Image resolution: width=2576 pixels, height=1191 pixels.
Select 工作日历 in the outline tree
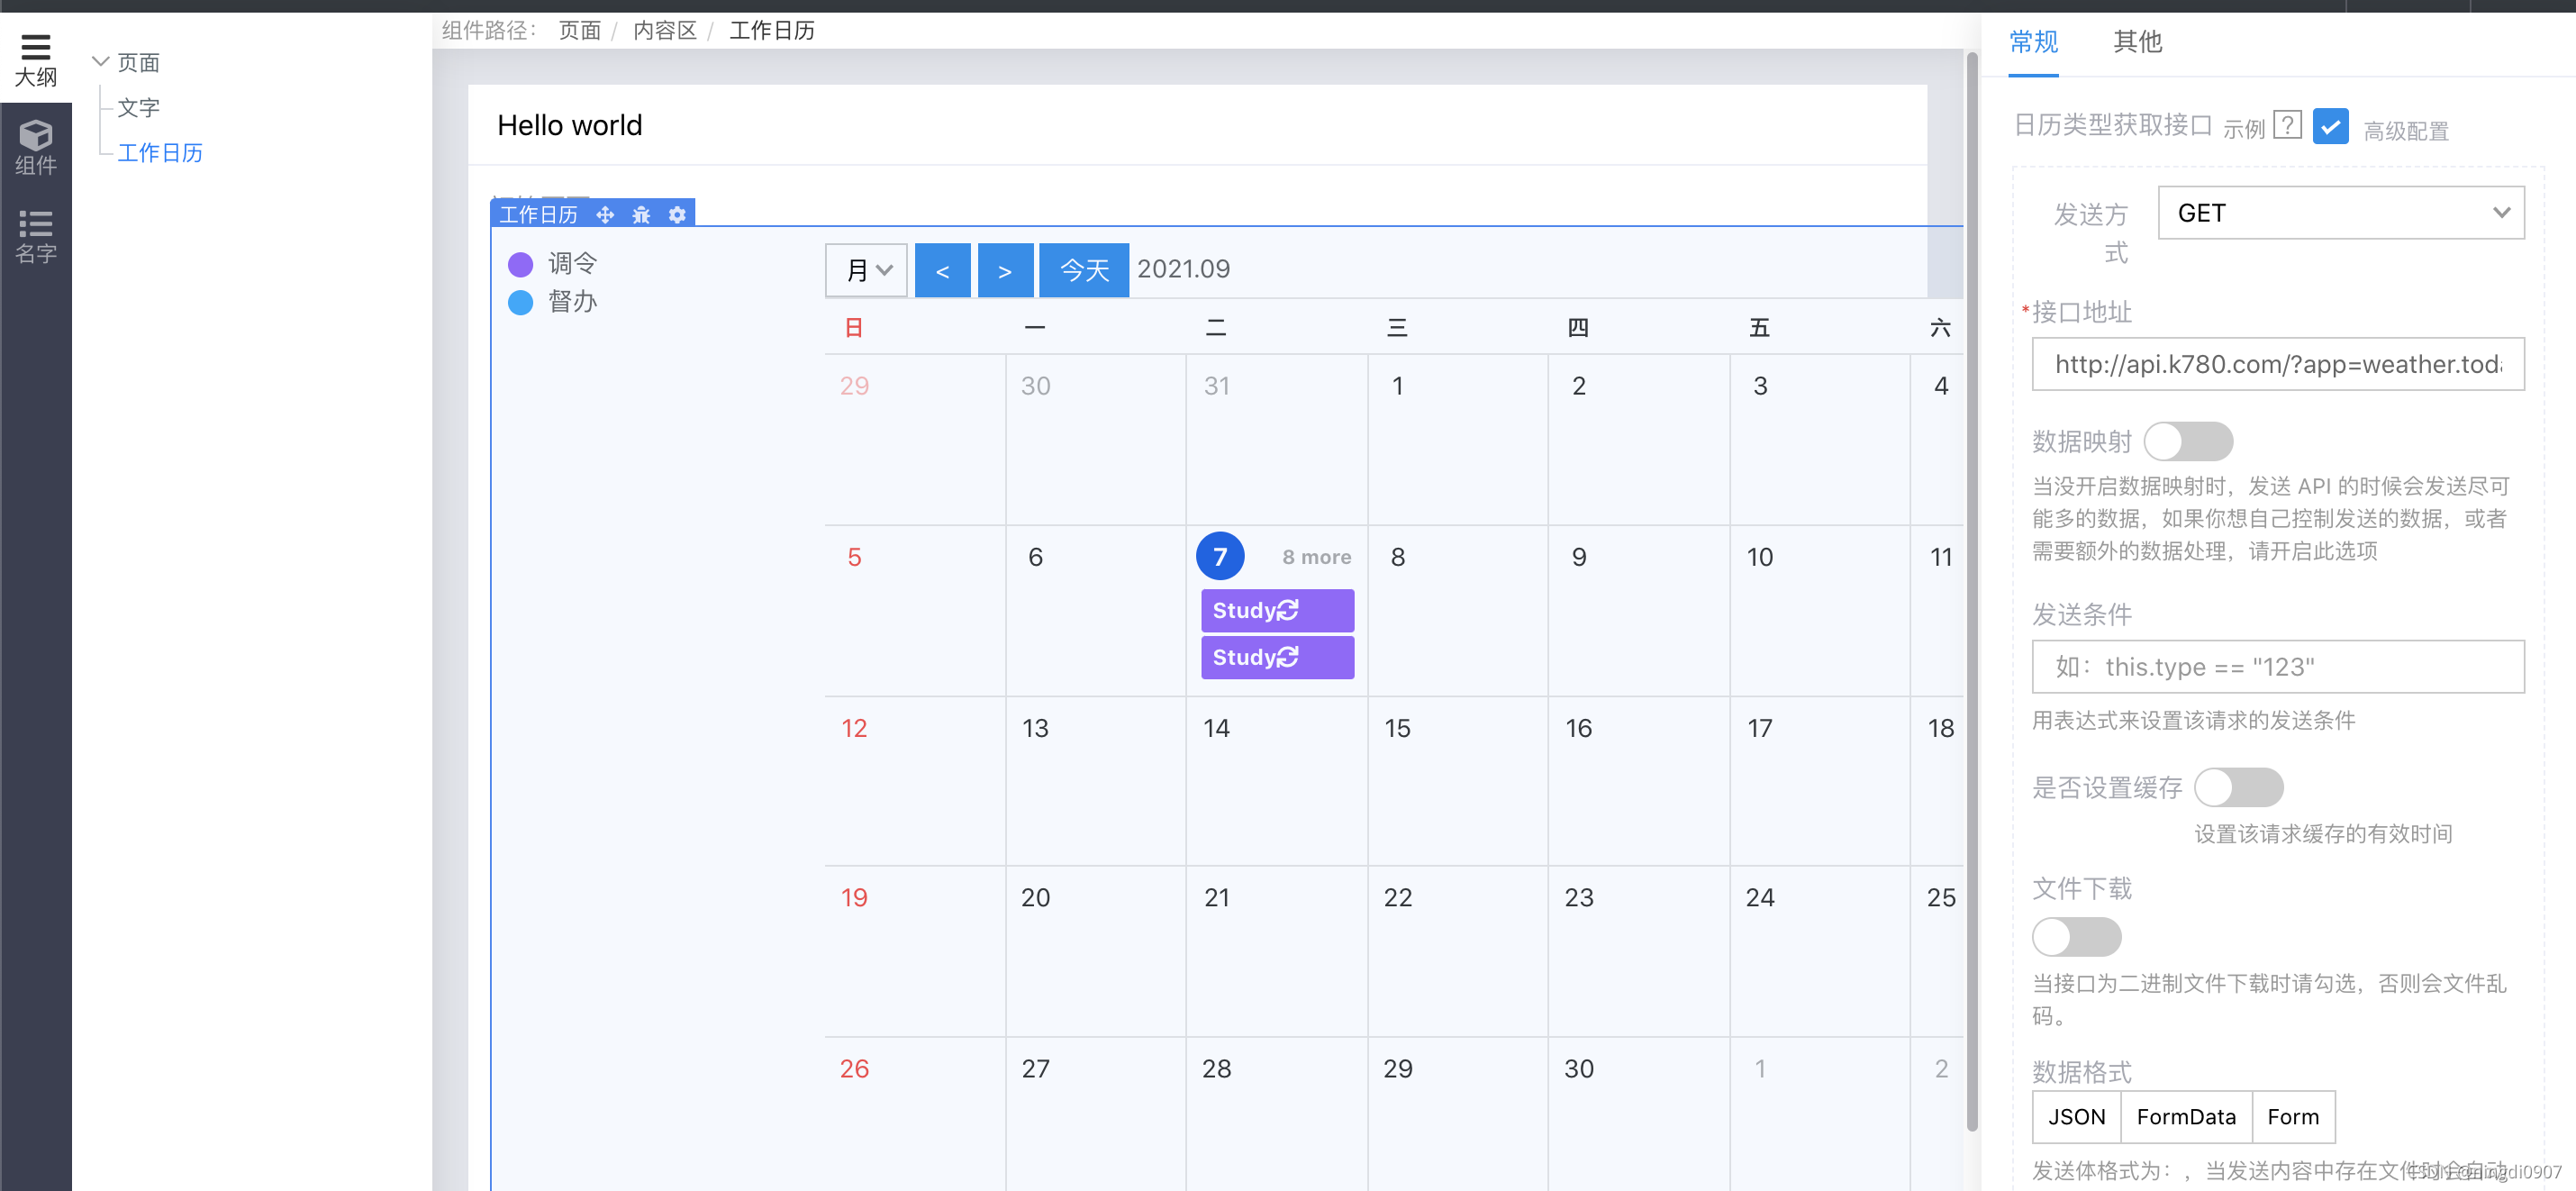point(160,152)
